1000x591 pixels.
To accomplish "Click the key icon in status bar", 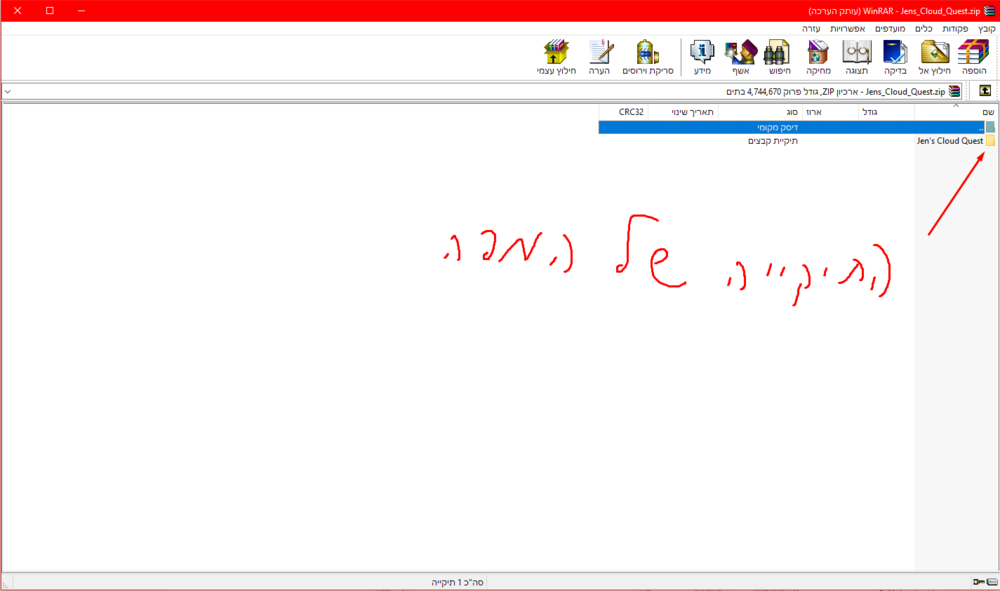I will pos(977,581).
